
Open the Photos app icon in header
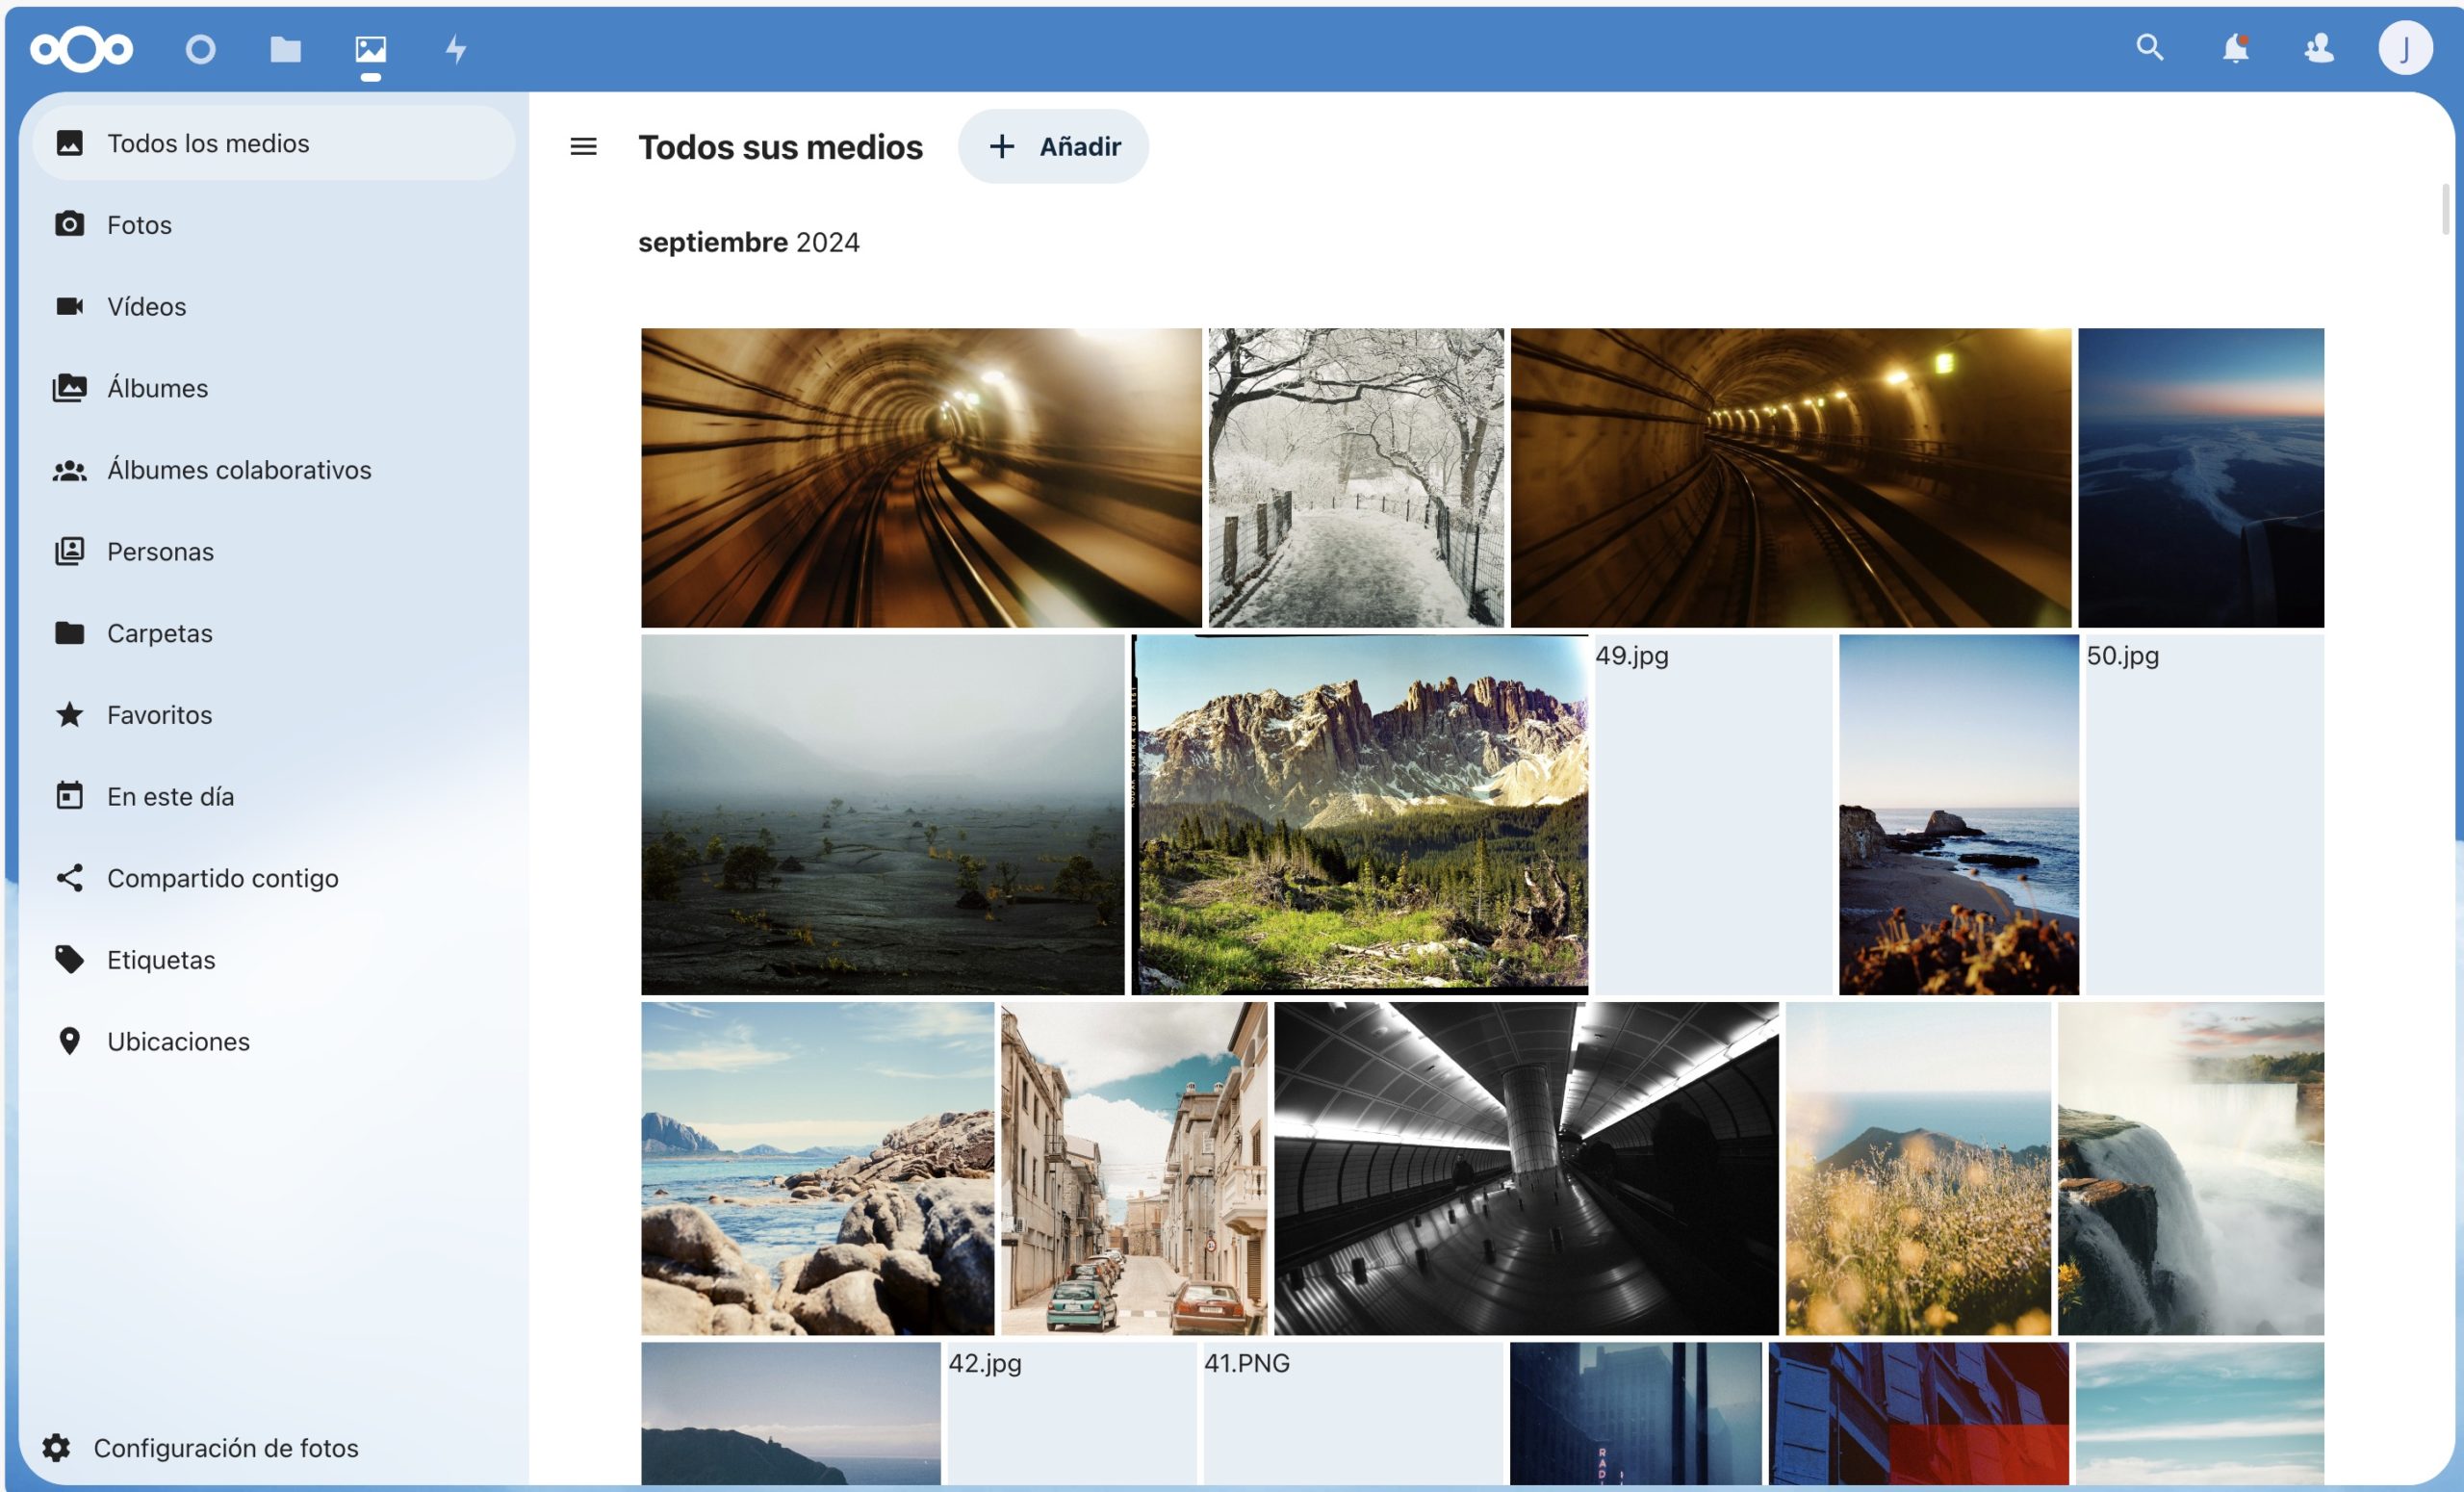(371, 49)
